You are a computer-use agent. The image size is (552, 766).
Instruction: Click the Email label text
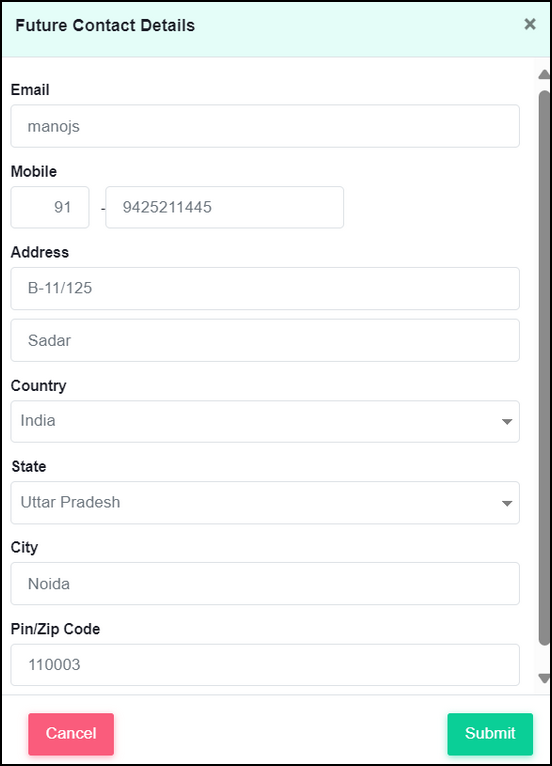(30, 90)
